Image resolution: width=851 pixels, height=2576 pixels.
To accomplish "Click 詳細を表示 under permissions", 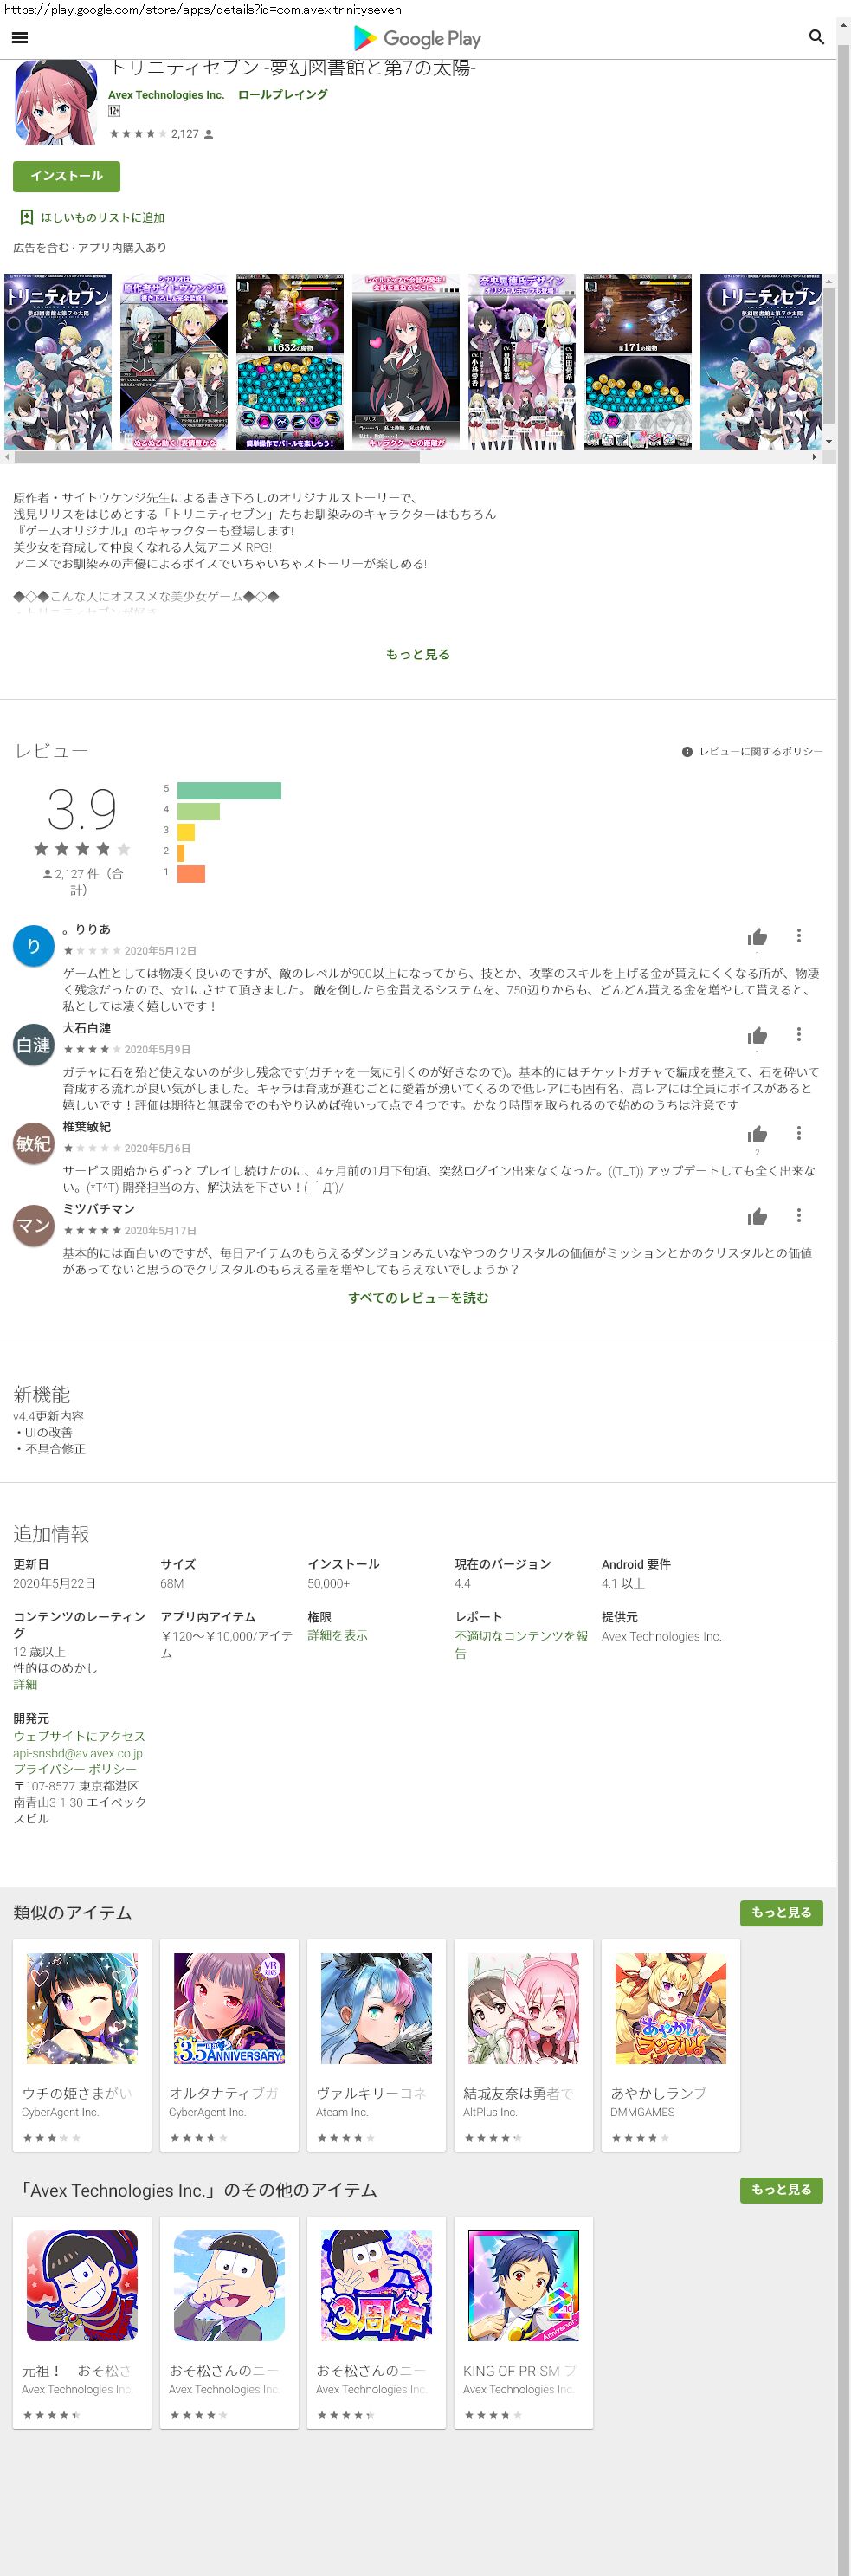I will click(x=337, y=1635).
